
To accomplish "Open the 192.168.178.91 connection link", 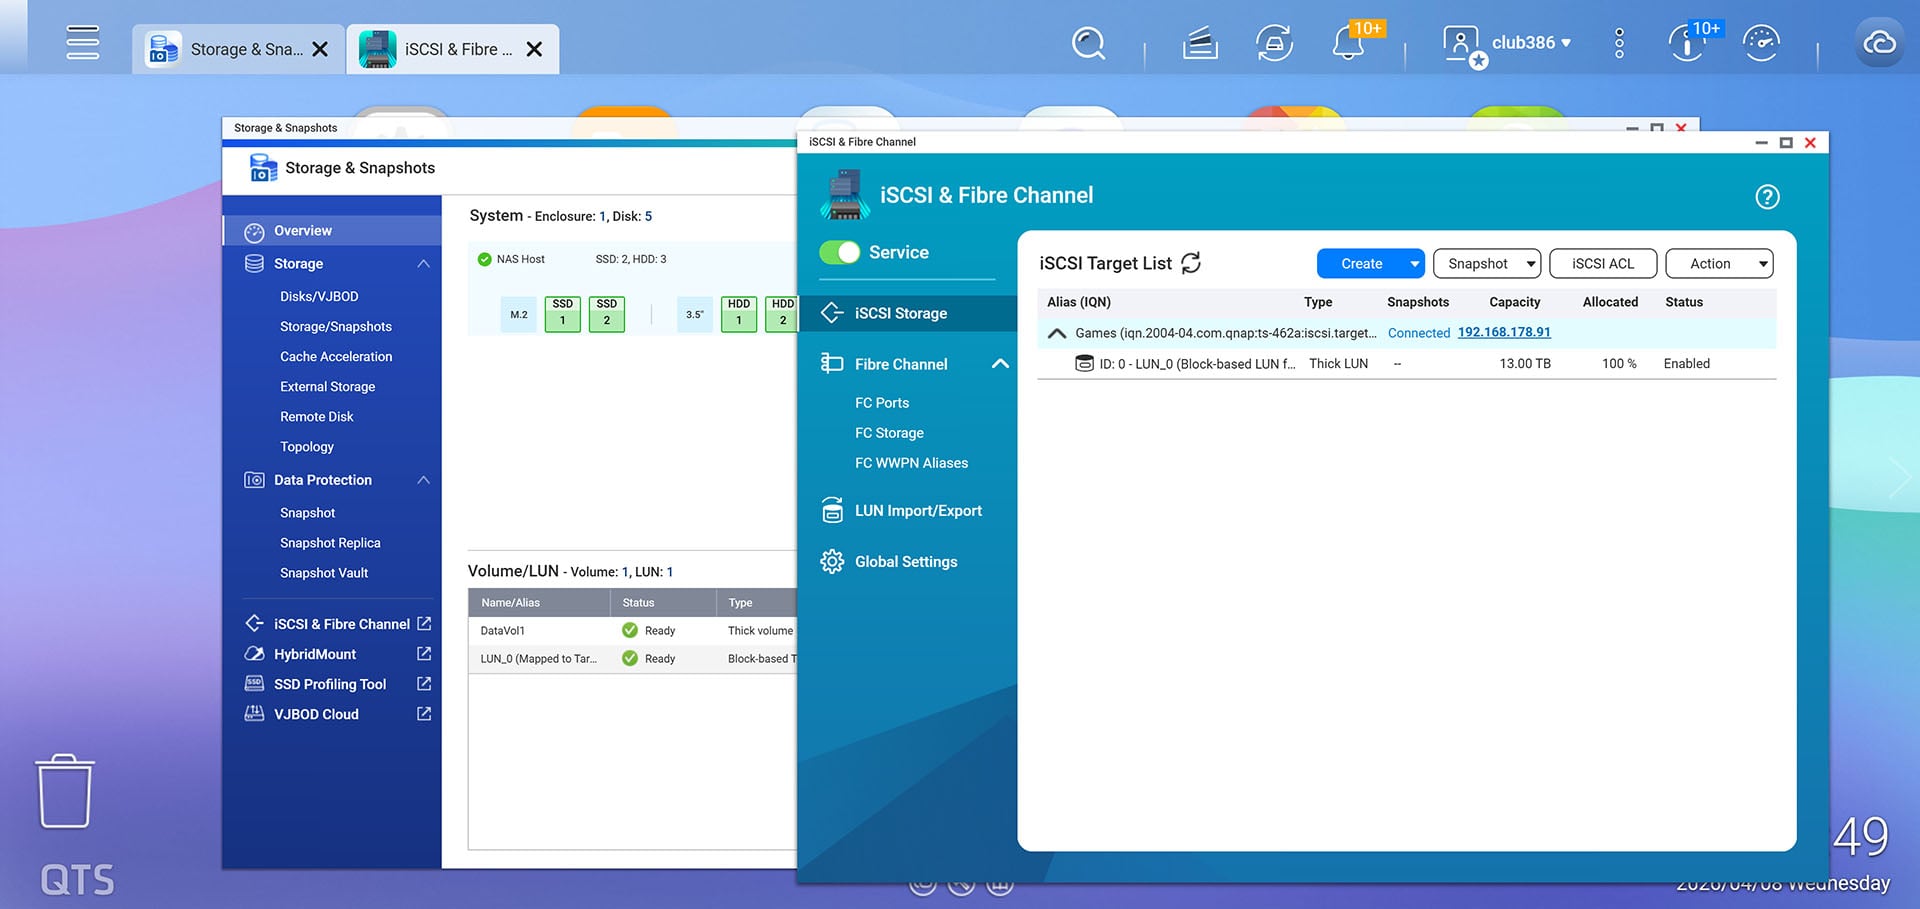I will pos(1504,331).
